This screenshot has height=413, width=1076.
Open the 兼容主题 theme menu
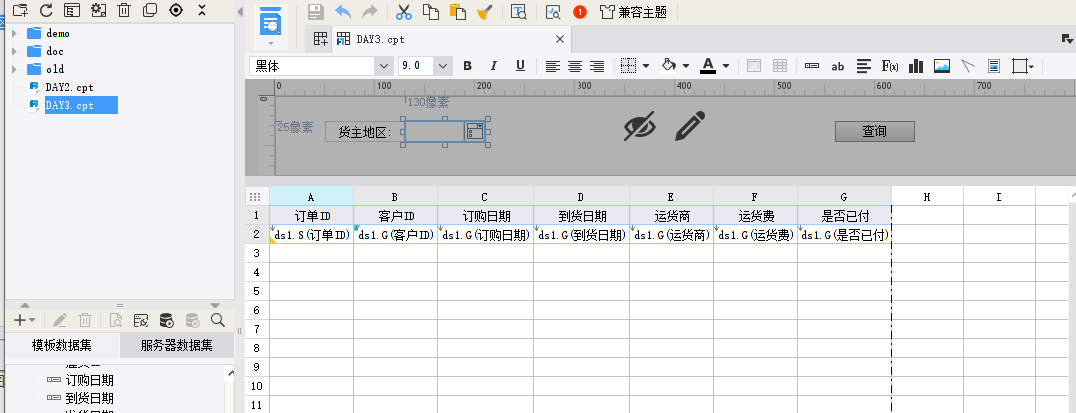pyautogui.click(x=633, y=12)
